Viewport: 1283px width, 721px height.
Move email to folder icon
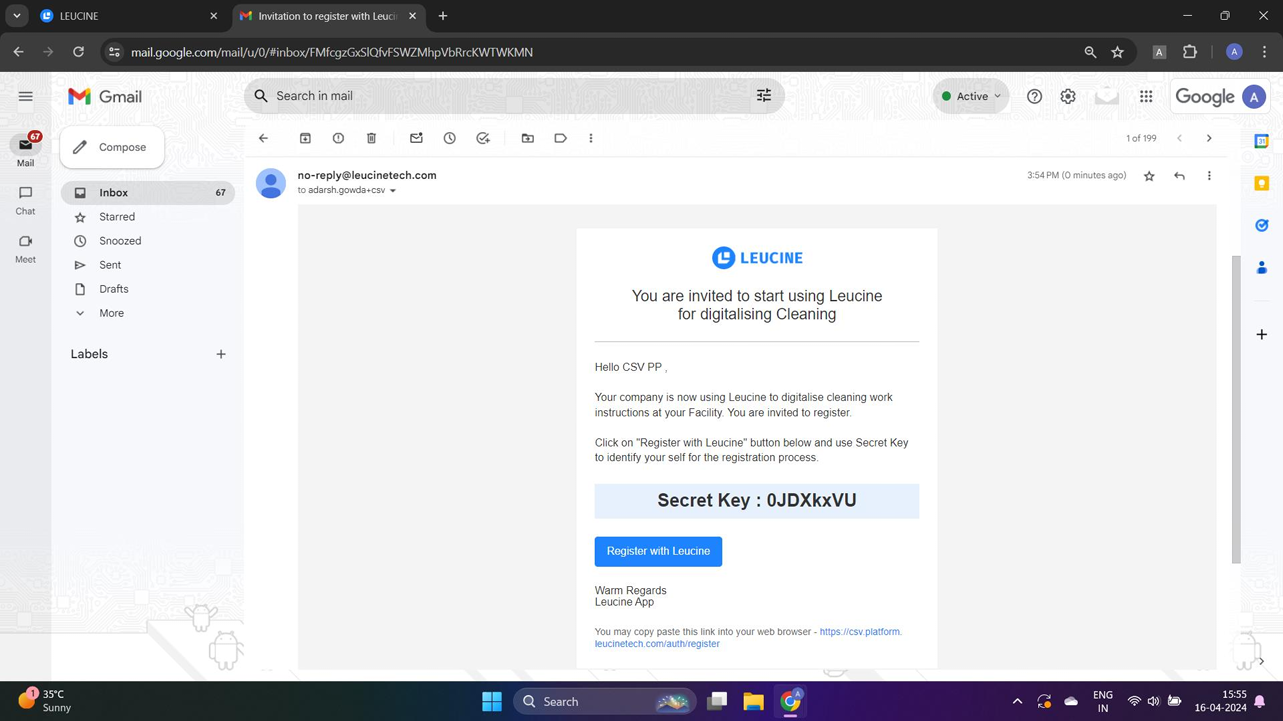click(527, 138)
